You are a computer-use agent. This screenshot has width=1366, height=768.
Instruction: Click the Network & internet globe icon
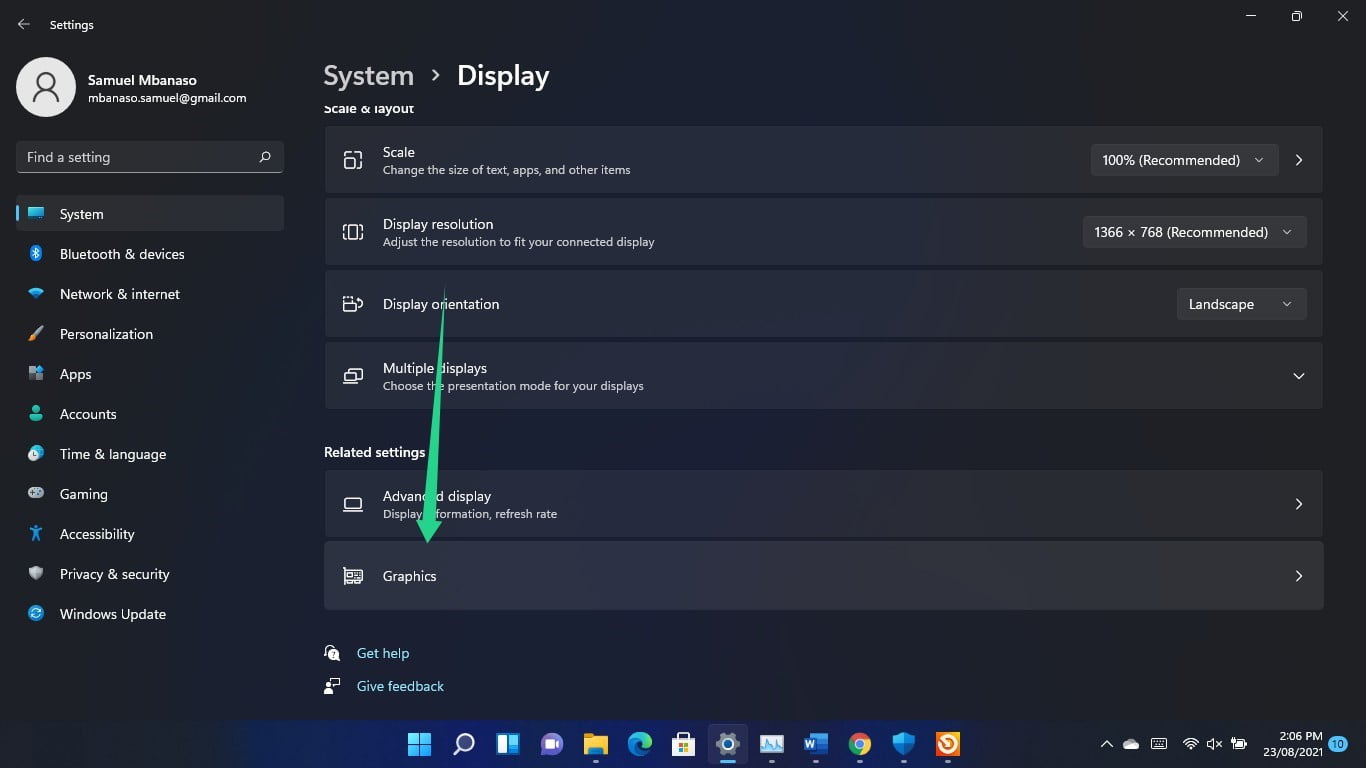[35, 294]
